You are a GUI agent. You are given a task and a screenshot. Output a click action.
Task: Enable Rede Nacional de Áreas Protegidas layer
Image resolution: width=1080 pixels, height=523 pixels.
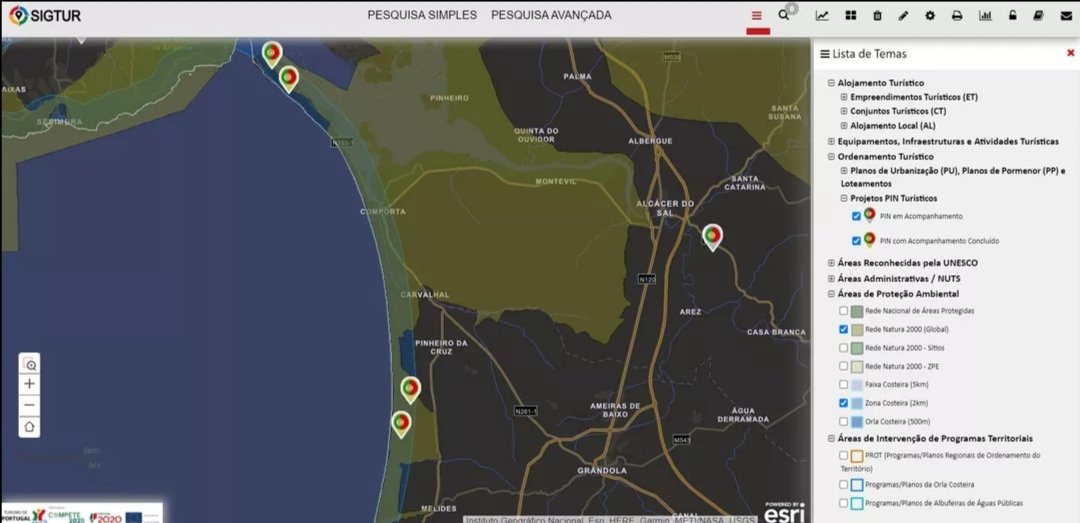843,311
